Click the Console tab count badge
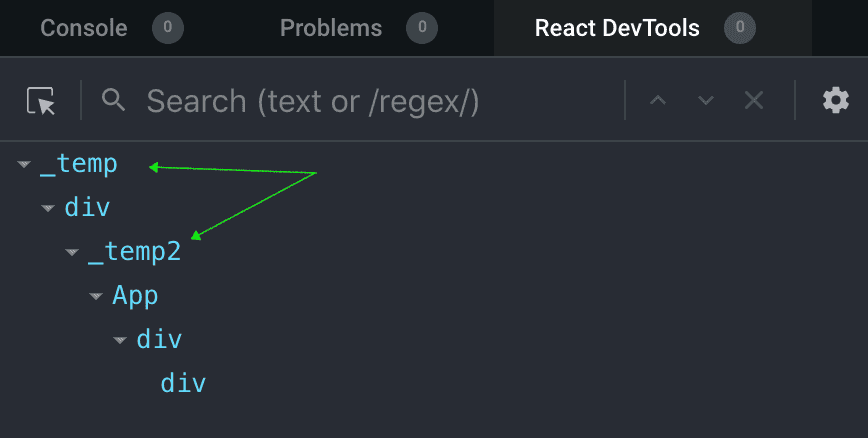868x438 pixels. 168,28
